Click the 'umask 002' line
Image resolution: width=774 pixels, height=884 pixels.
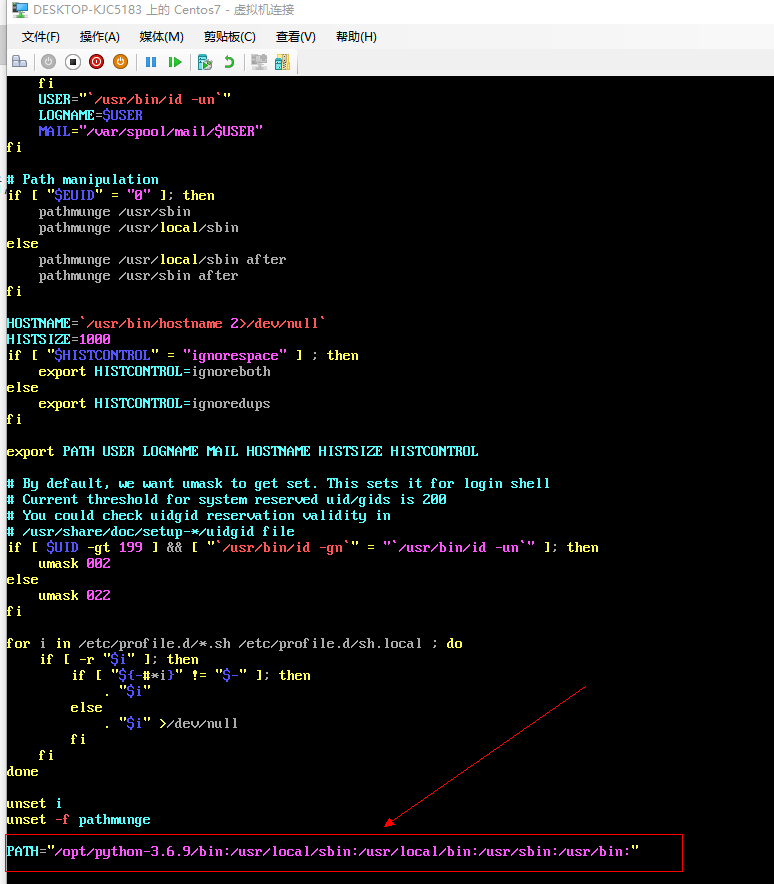74,563
